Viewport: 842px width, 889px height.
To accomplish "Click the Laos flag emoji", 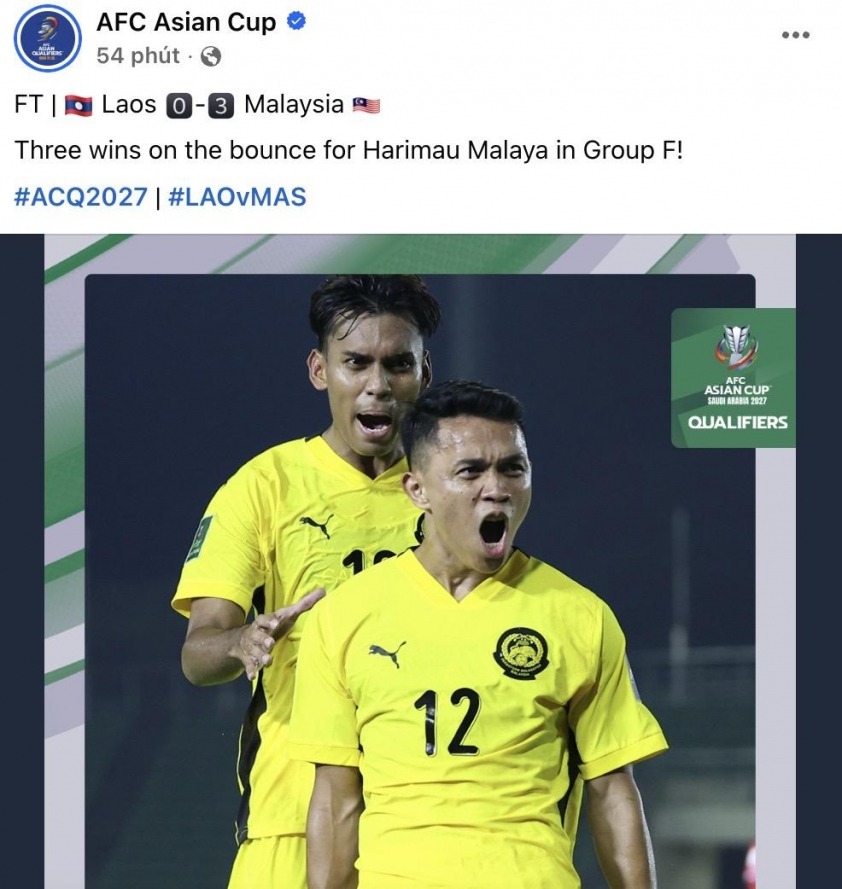I will 78,106.
